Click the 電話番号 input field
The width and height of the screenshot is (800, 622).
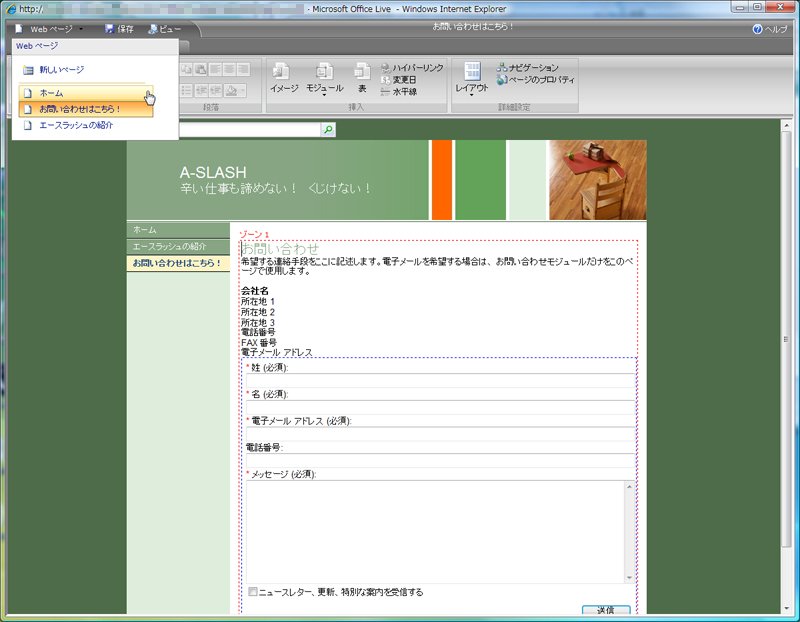[x=440, y=461]
